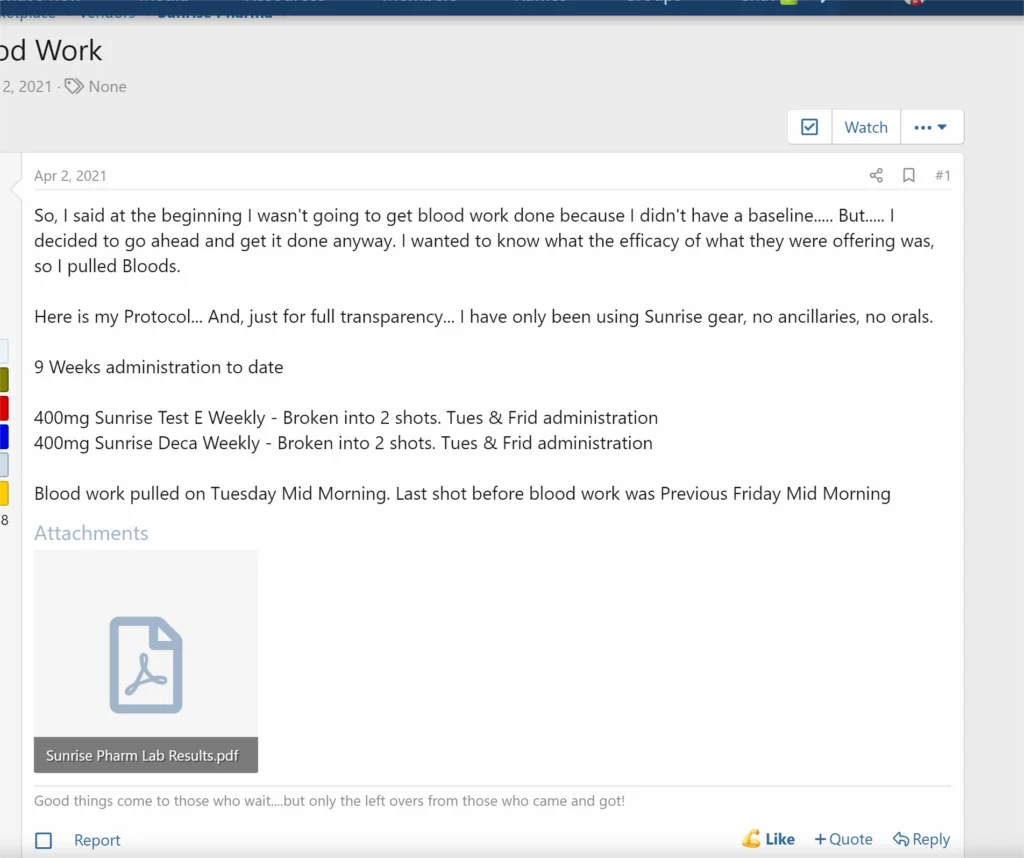Image resolution: width=1024 pixels, height=858 pixels.
Task: Click the share icon on post #1
Action: (x=876, y=176)
